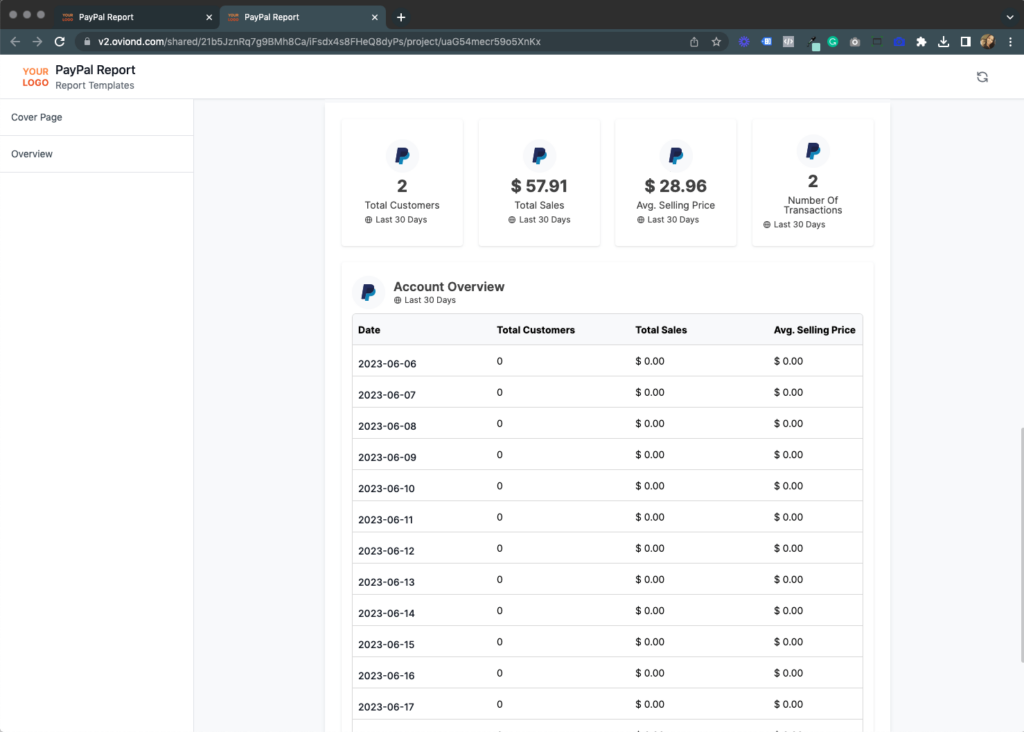This screenshot has width=1024, height=732.
Task: Close the active PayPal Report tab
Action: point(375,17)
